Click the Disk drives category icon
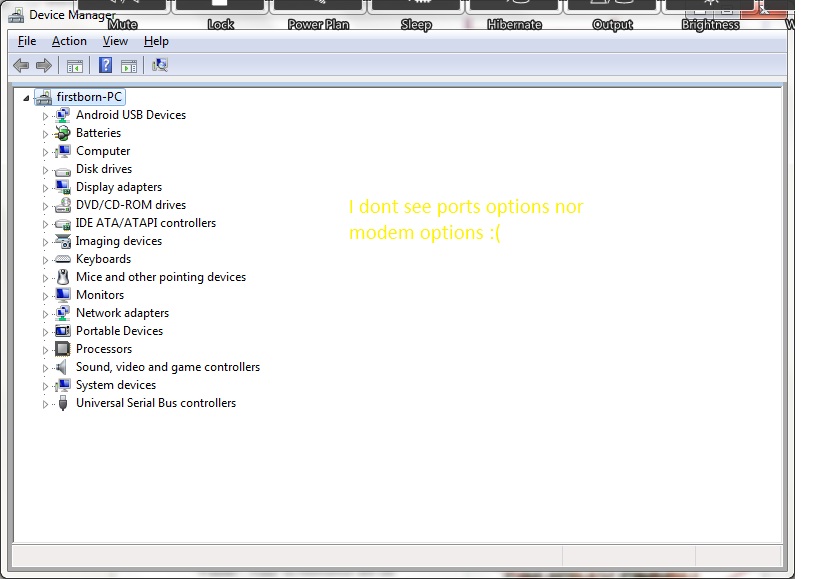This screenshot has width=819, height=579. [x=63, y=170]
